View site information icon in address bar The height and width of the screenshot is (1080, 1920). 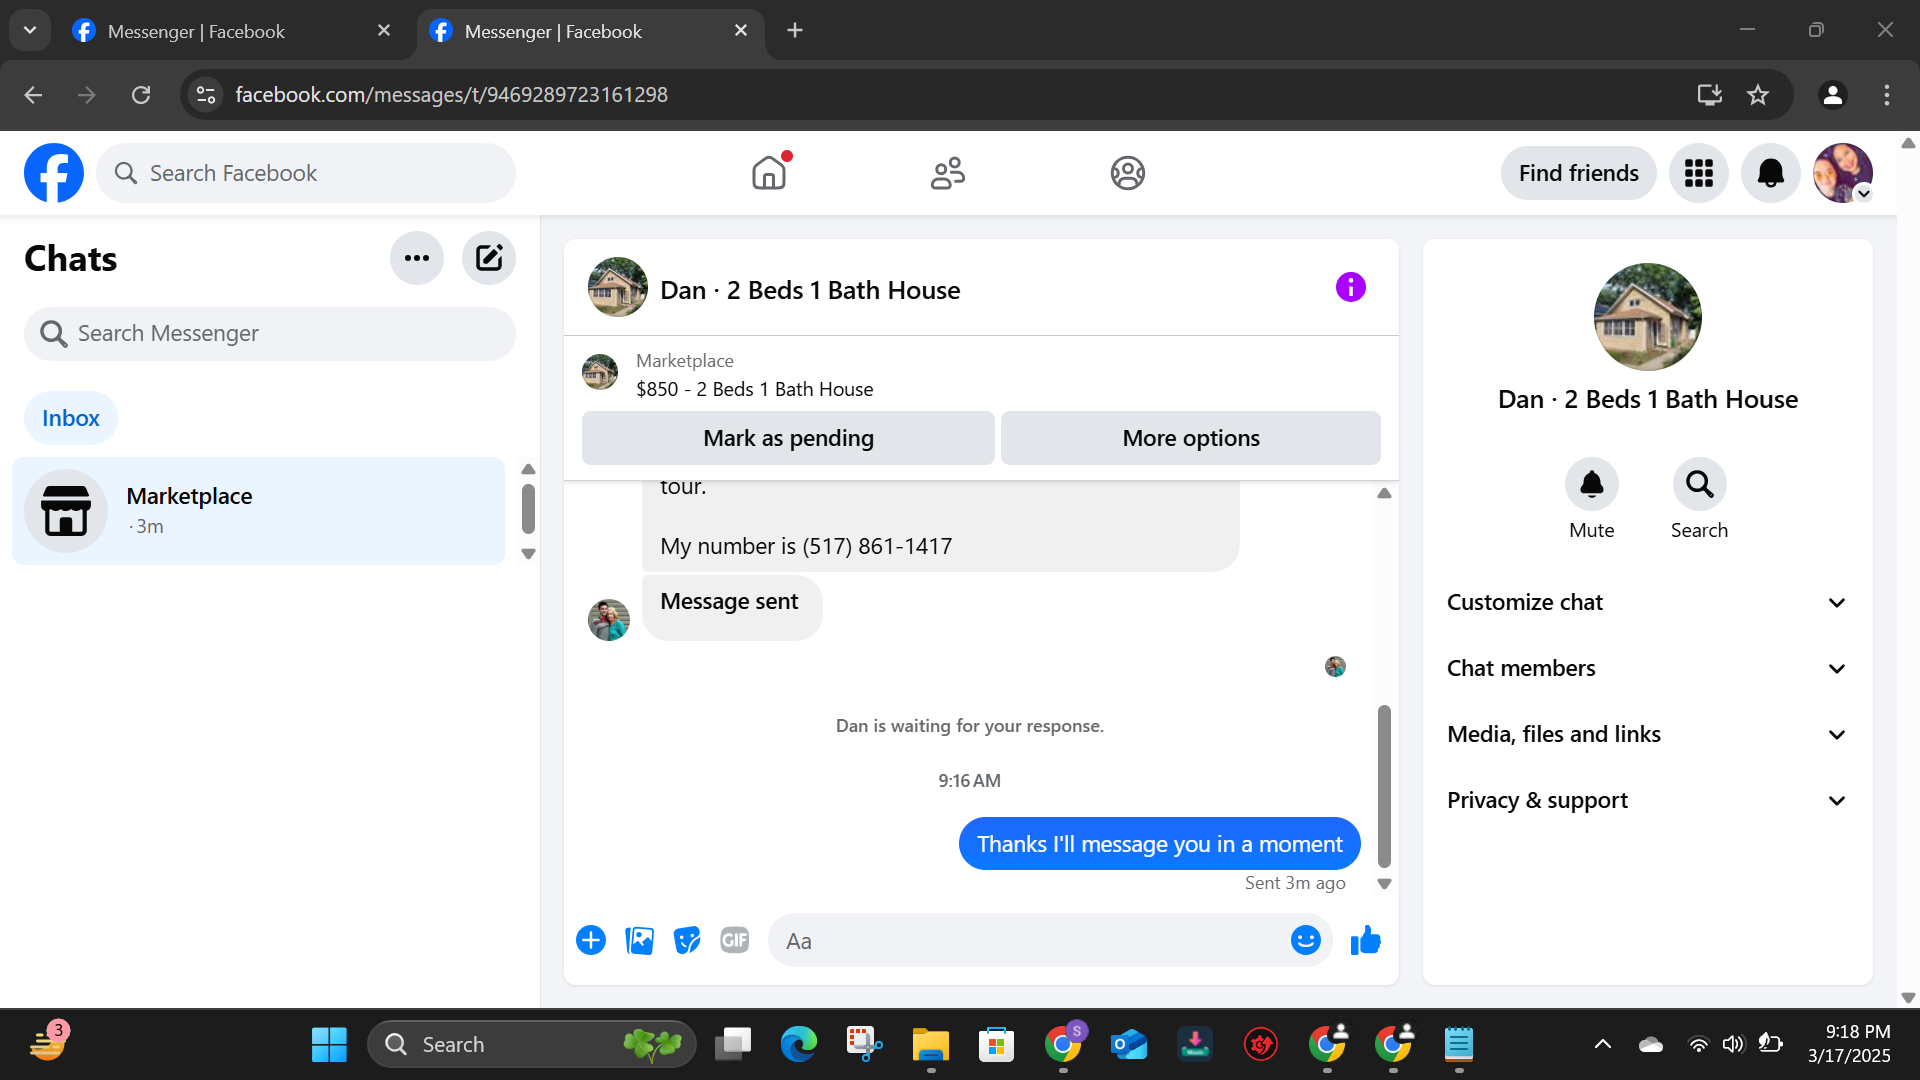pyautogui.click(x=206, y=95)
